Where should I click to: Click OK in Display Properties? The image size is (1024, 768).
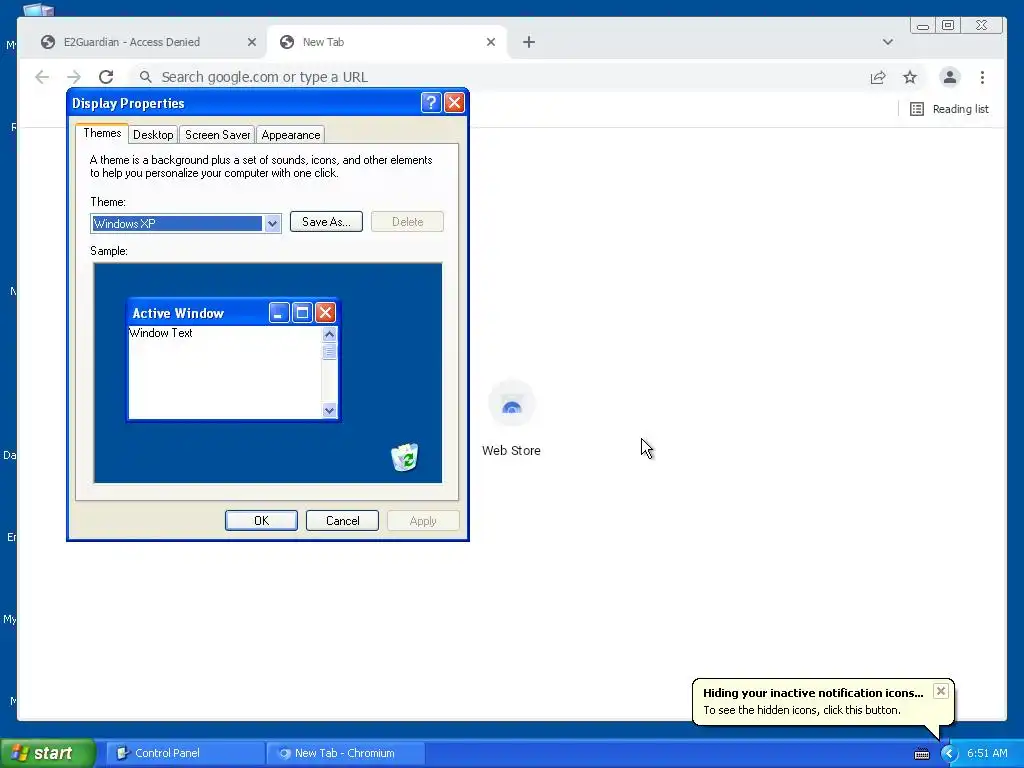pyautogui.click(x=261, y=520)
